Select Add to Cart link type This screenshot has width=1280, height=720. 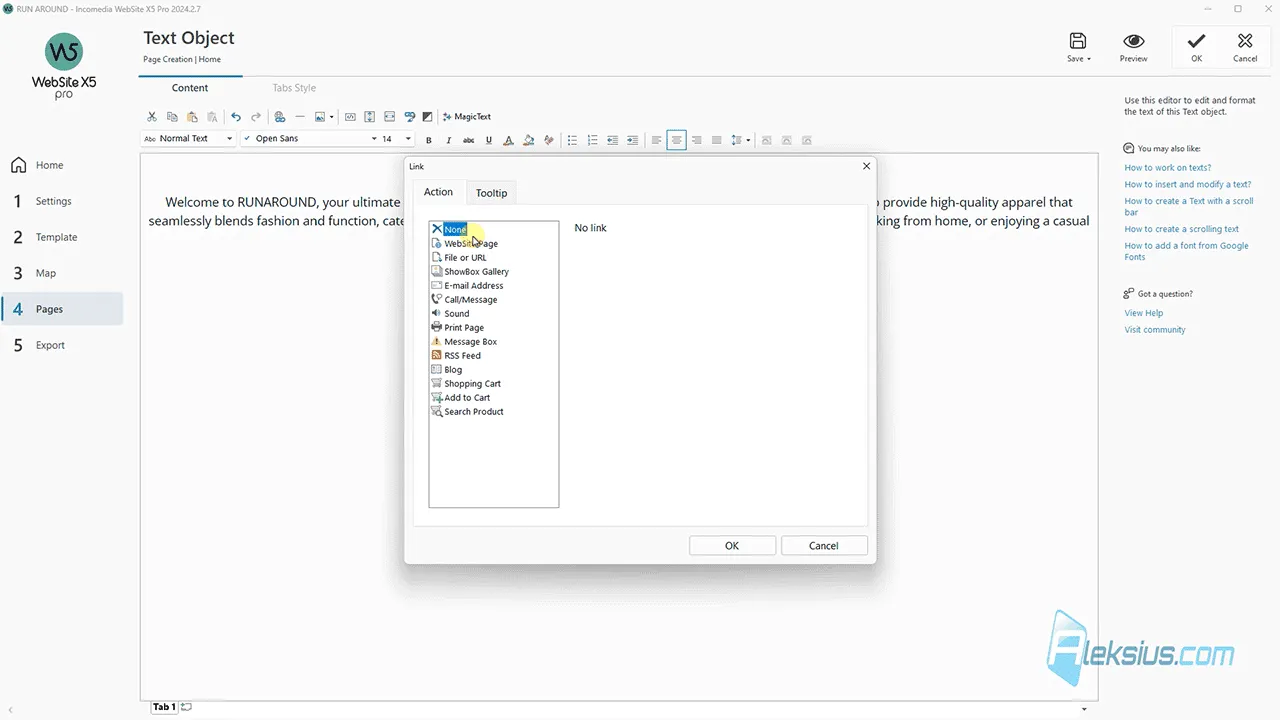(x=460, y=398)
